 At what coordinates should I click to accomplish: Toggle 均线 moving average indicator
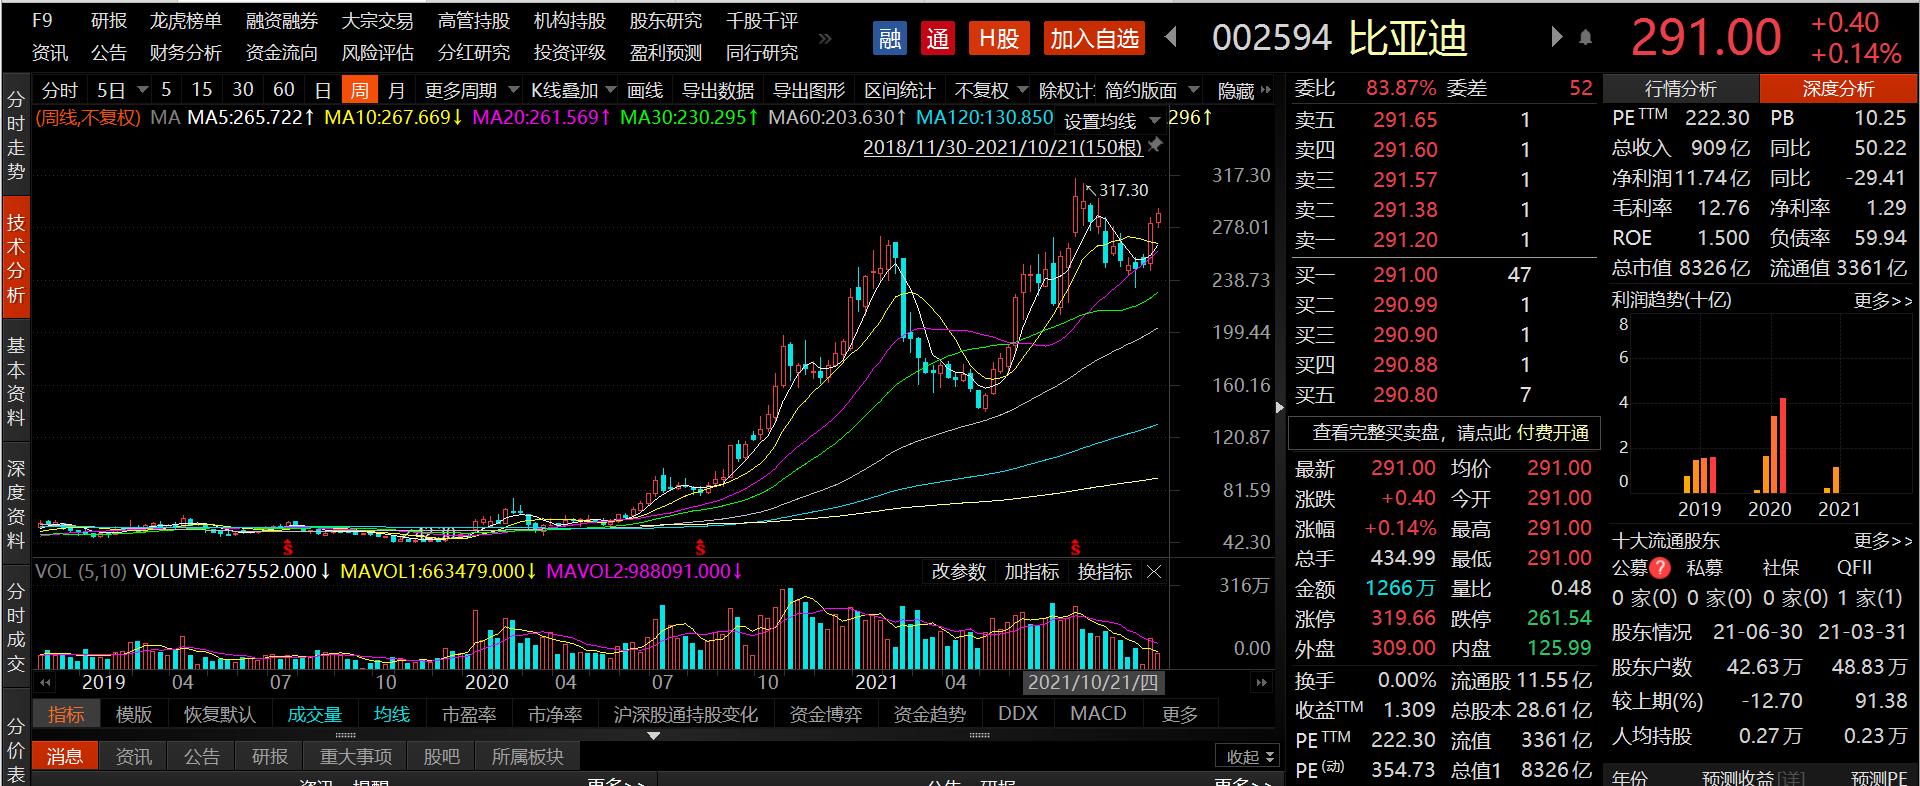pyautogui.click(x=392, y=714)
